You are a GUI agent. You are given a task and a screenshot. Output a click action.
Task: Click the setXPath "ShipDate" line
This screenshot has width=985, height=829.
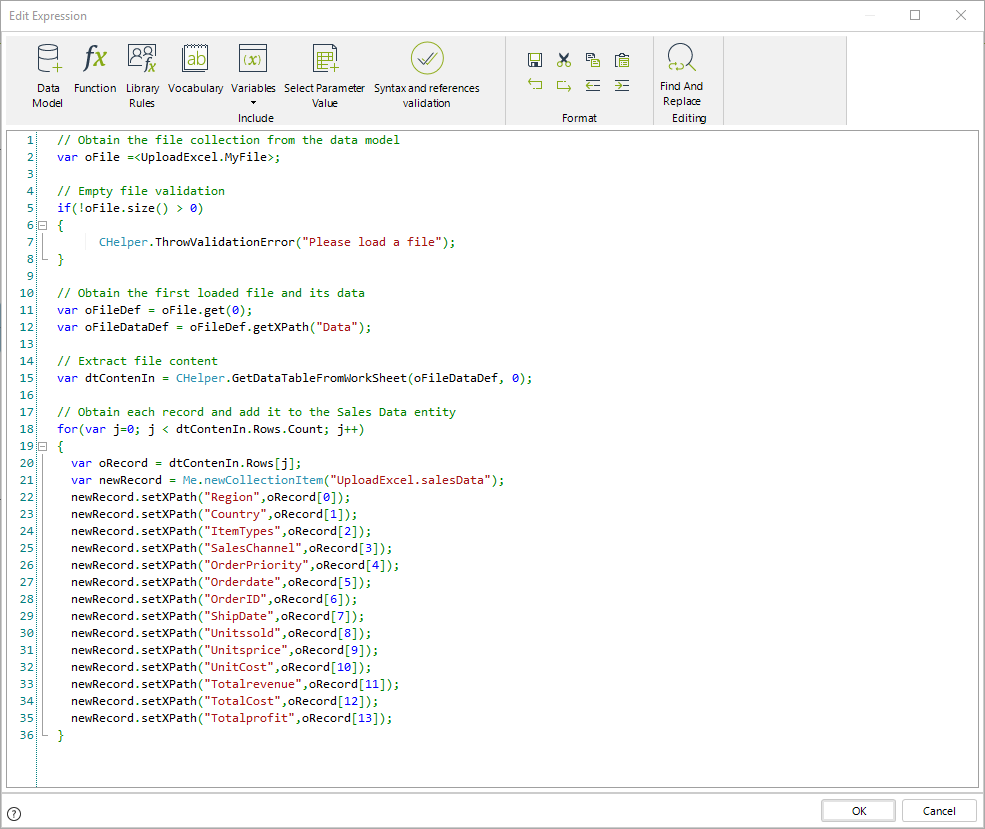tap(217, 615)
